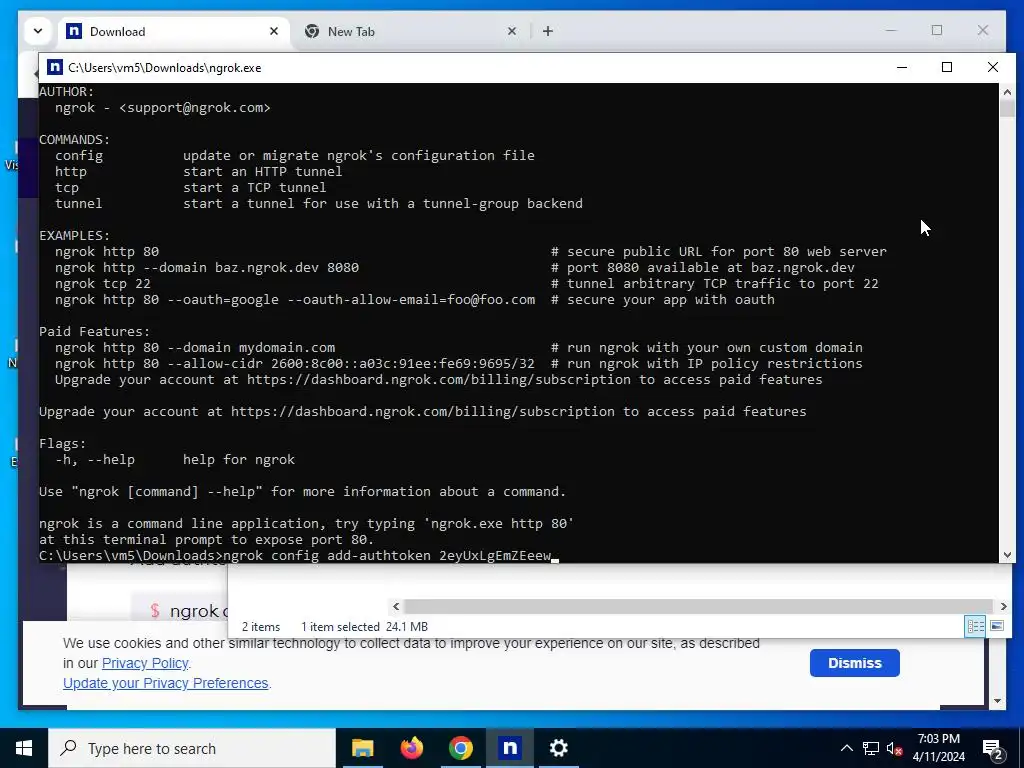Open the notification center icon
Screen dimensions: 1024x768
pyautogui.click(x=993, y=748)
